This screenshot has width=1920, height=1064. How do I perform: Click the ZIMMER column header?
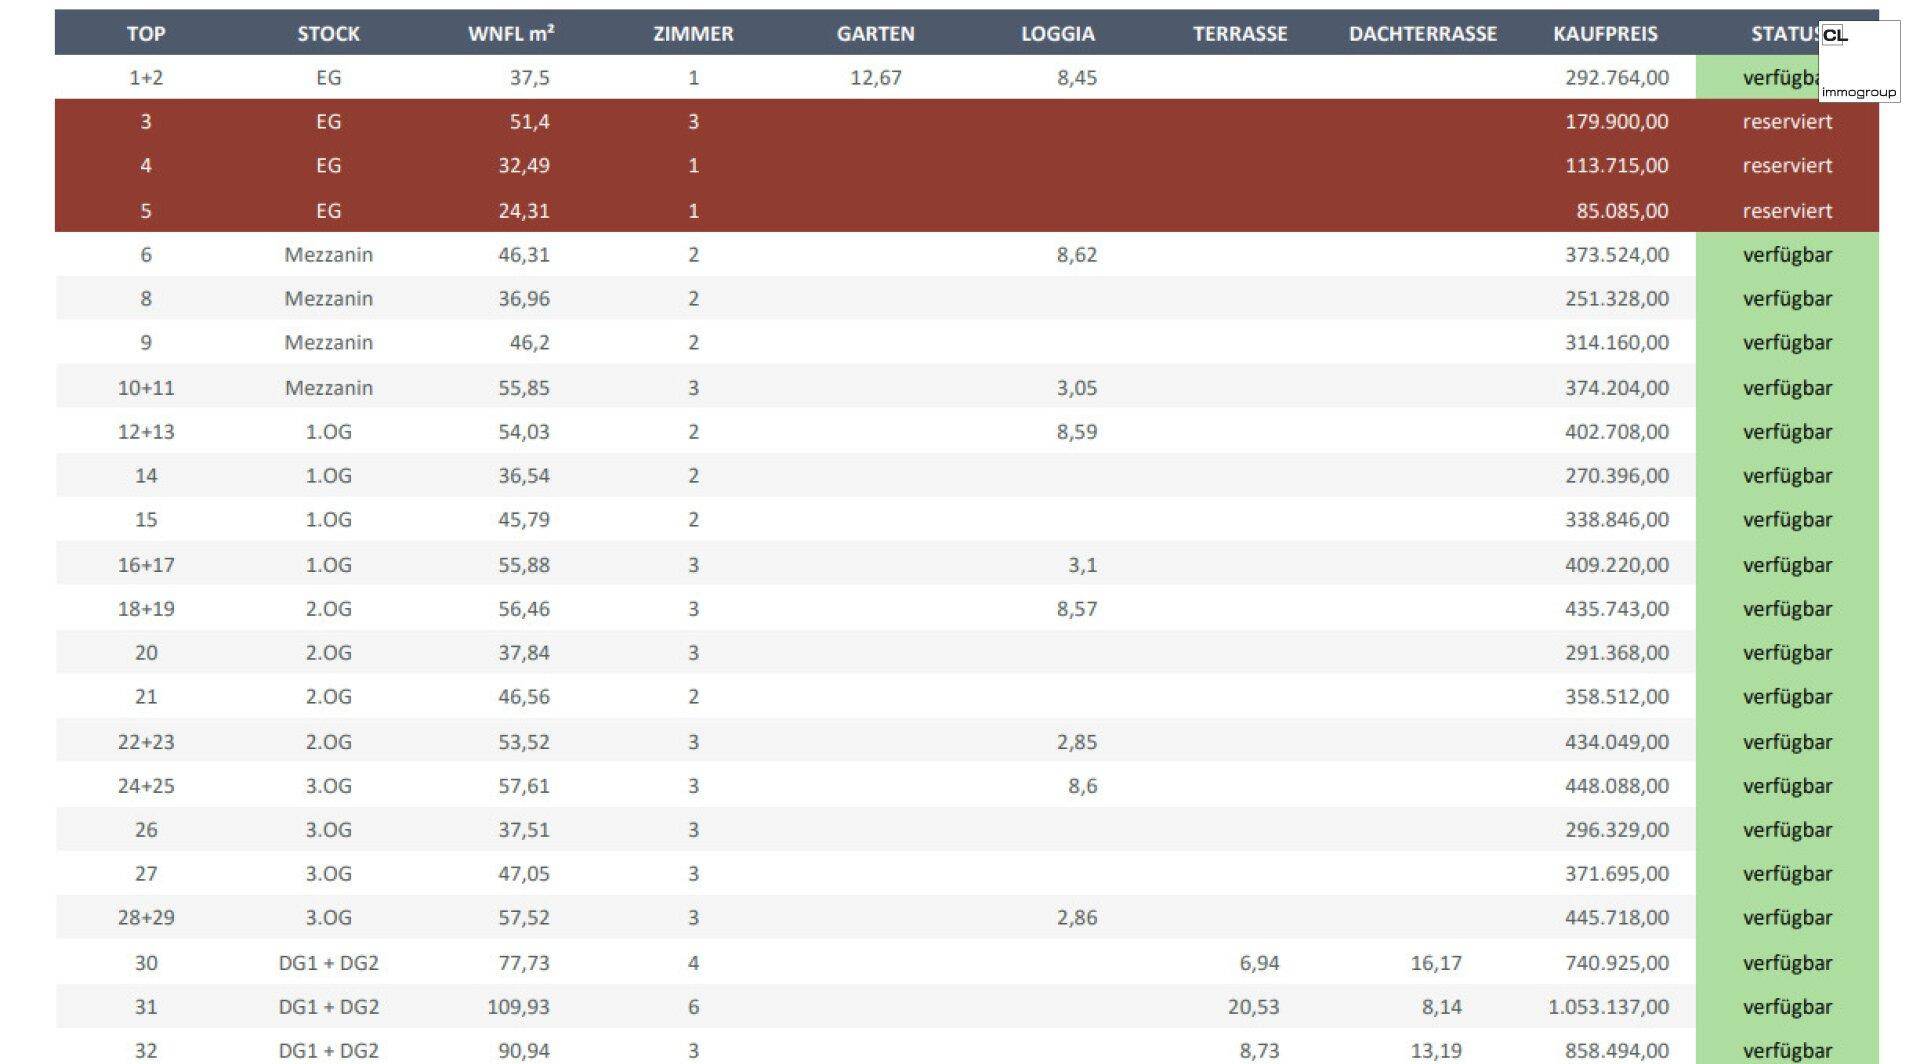(x=693, y=34)
